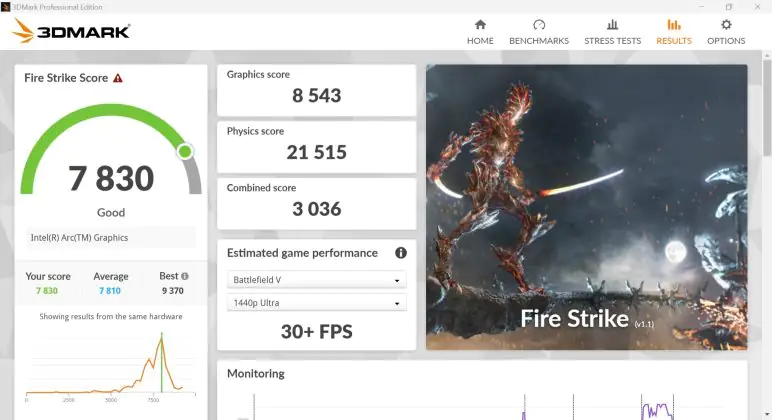
Task: Click the Fire Strike Score heading
Action: pyautogui.click(x=66, y=78)
